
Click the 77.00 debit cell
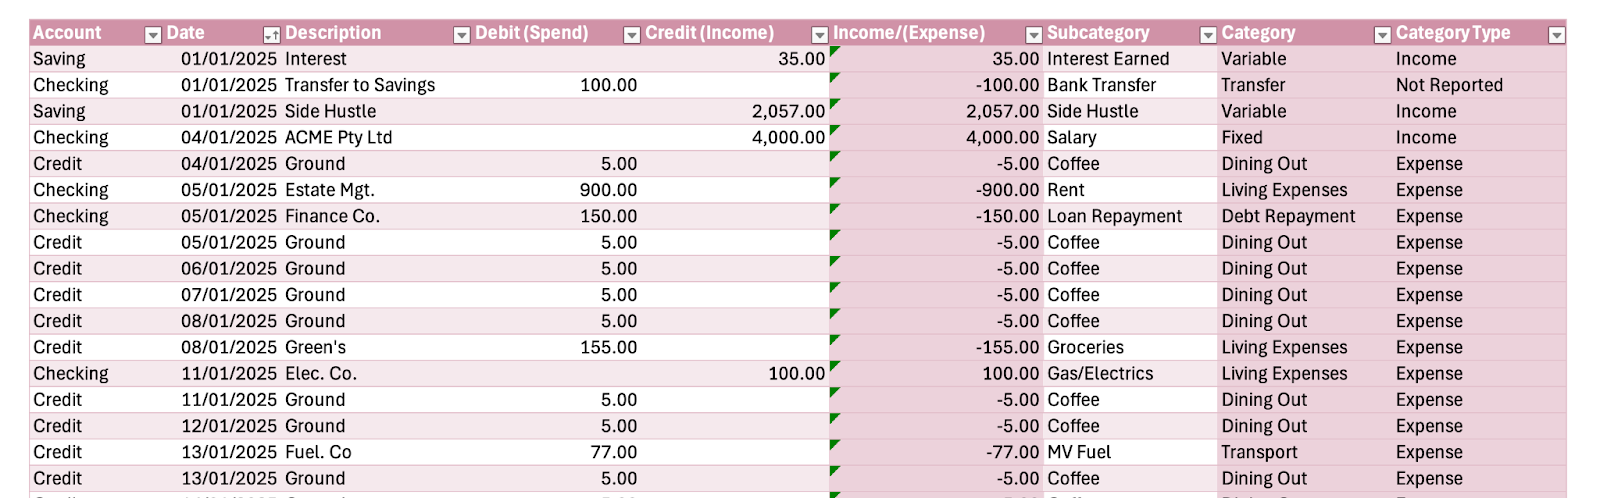[557, 452]
